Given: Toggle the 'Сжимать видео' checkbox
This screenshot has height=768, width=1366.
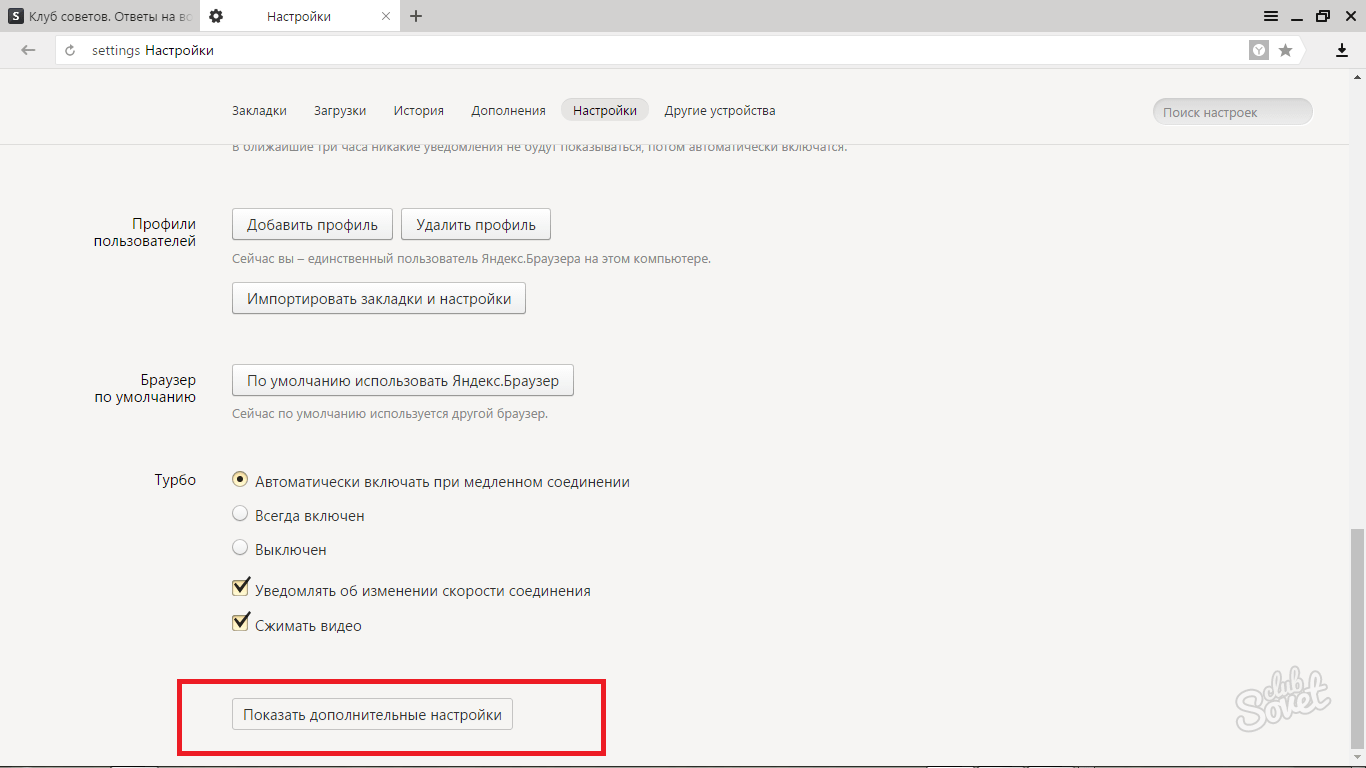Looking at the screenshot, I should [240, 623].
